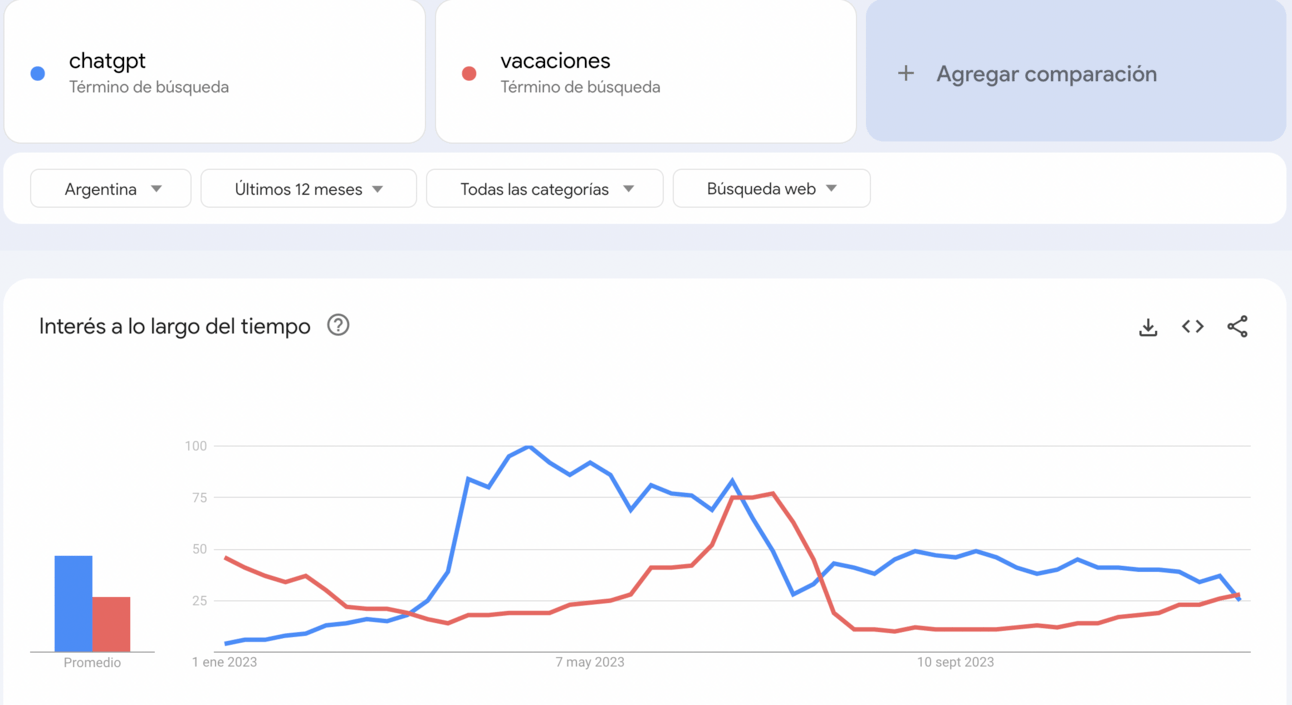Open the Todas las categorías dropdown
The height and width of the screenshot is (705, 1292).
tap(545, 189)
